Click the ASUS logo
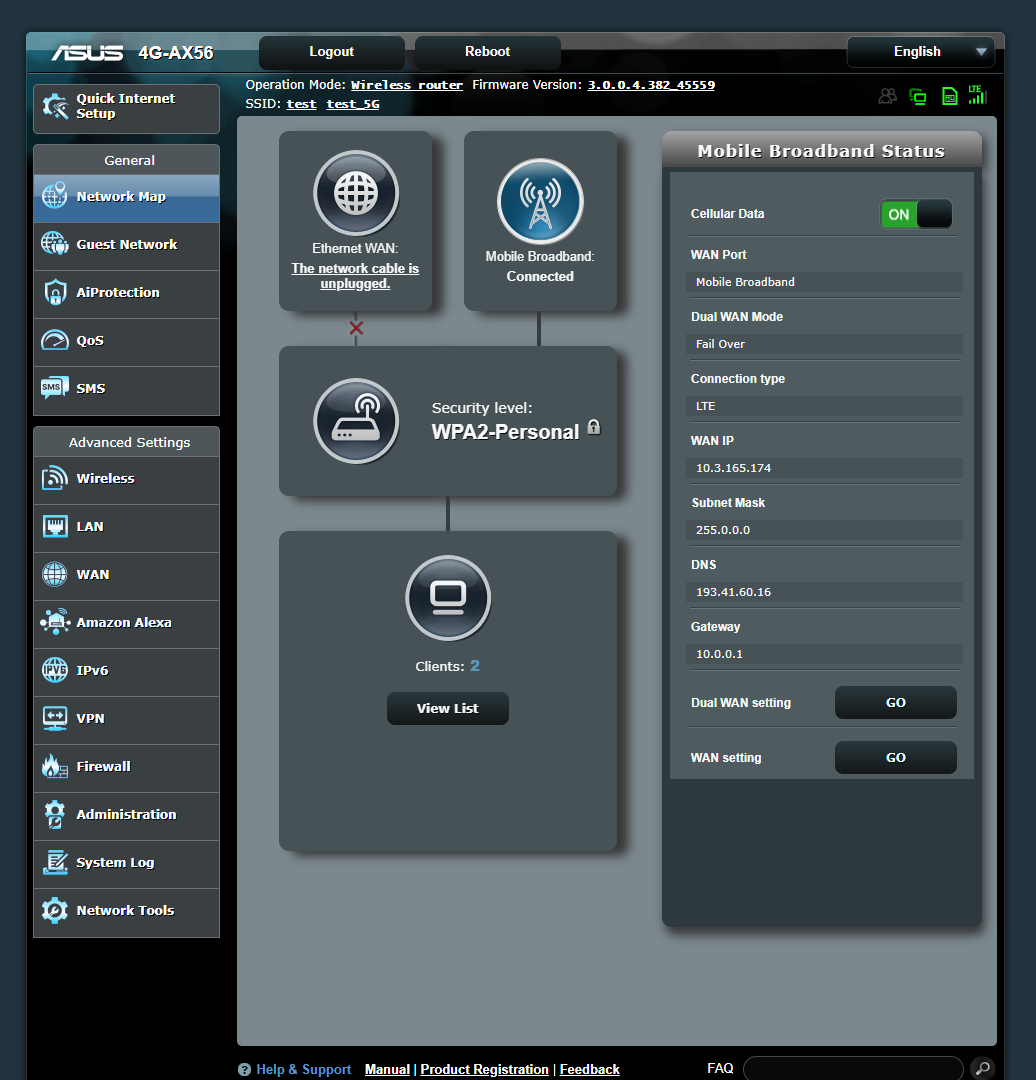 [87, 52]
